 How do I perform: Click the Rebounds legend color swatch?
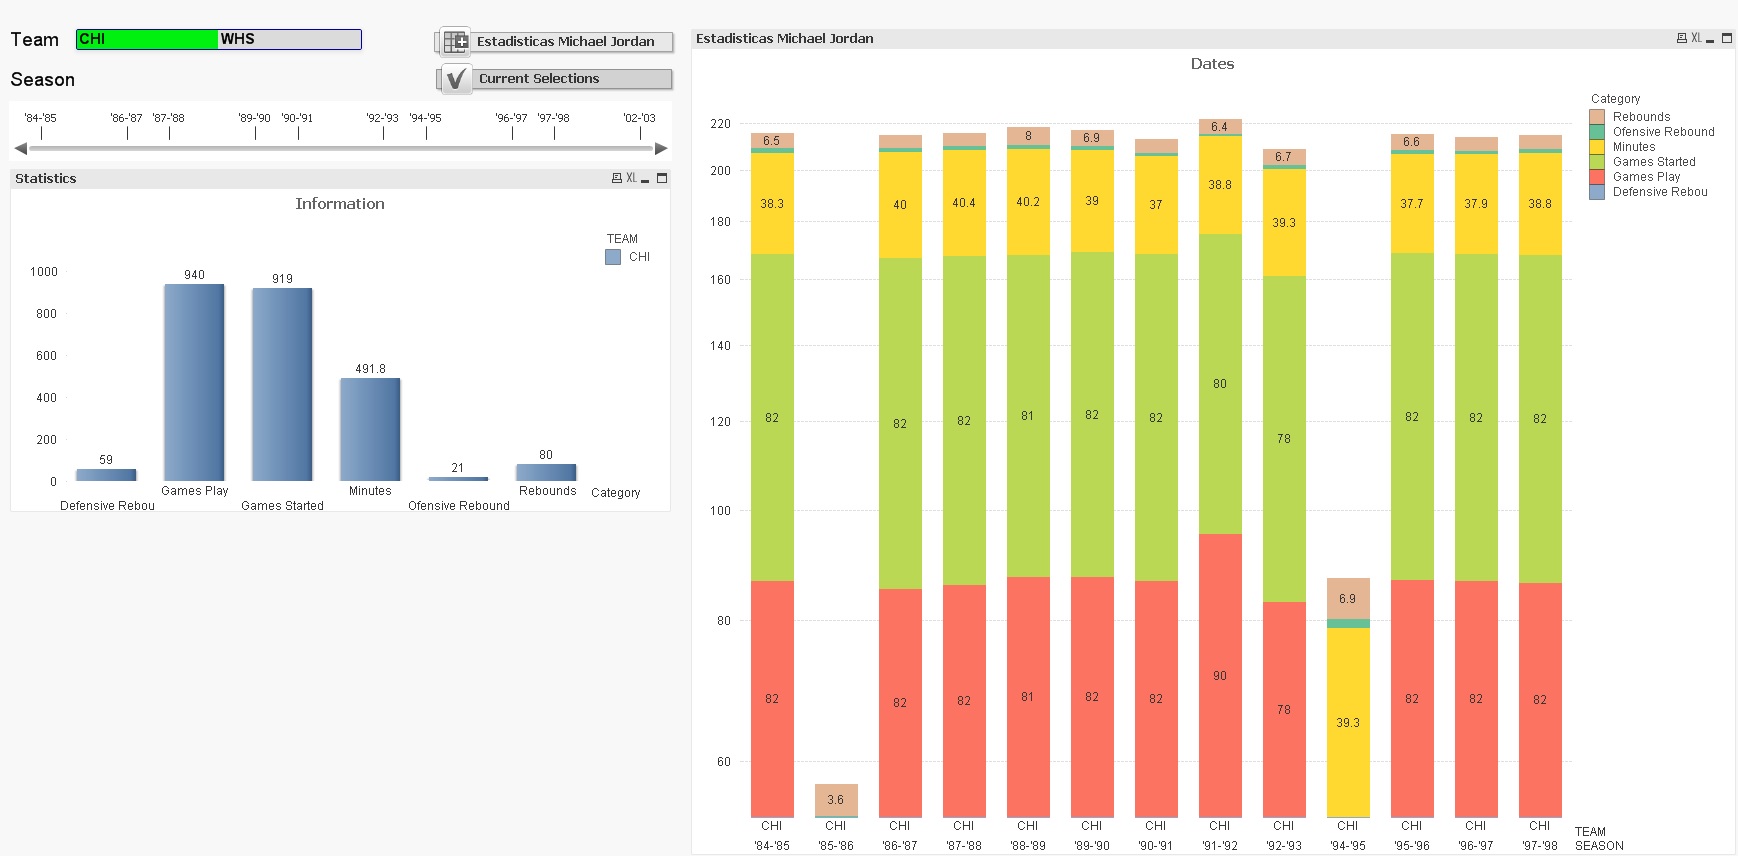pos(1597,117)
